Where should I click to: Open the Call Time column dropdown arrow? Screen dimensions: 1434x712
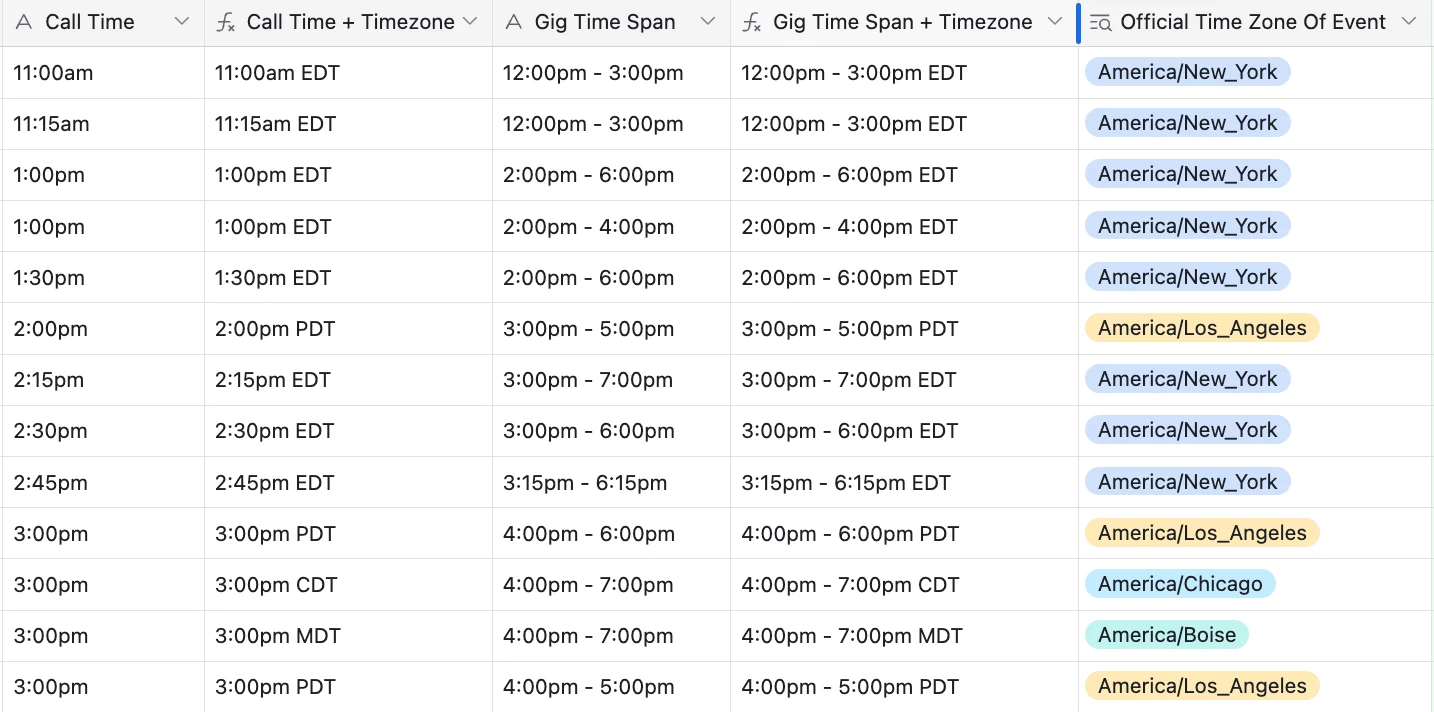pyautogui.click(x=182, y=22)
